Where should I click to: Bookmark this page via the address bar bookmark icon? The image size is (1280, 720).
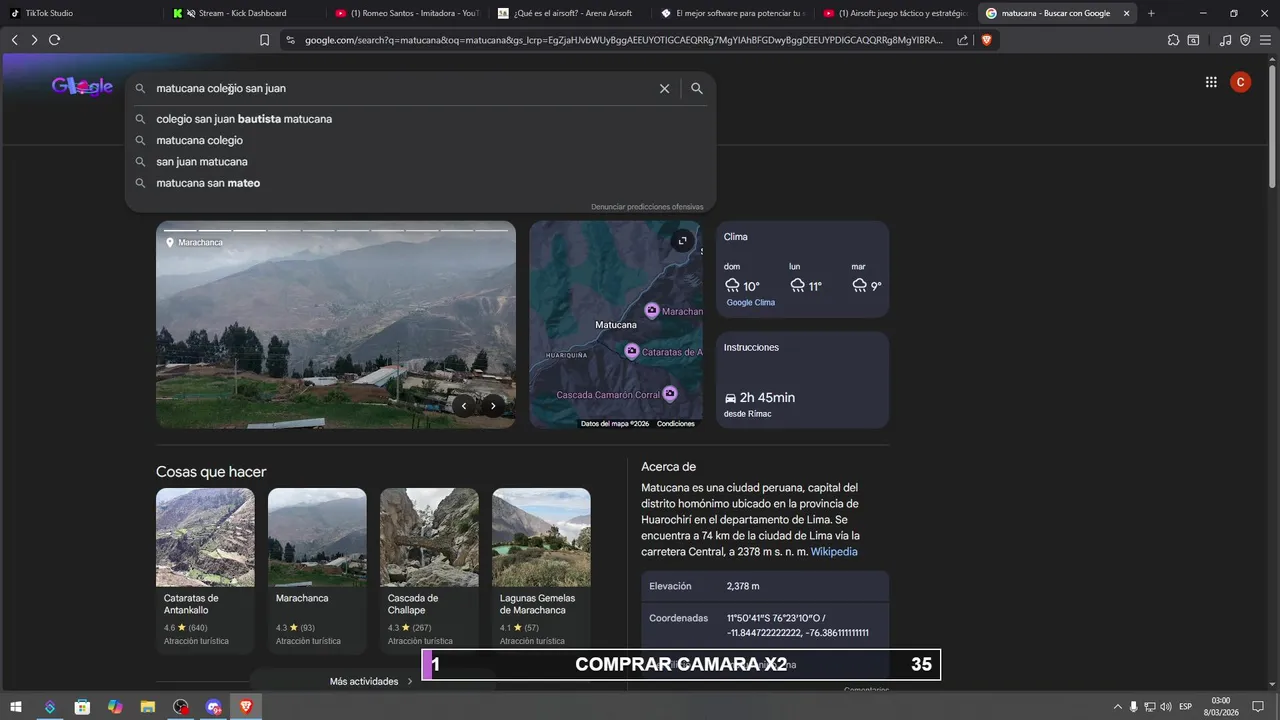click(264, 40)
